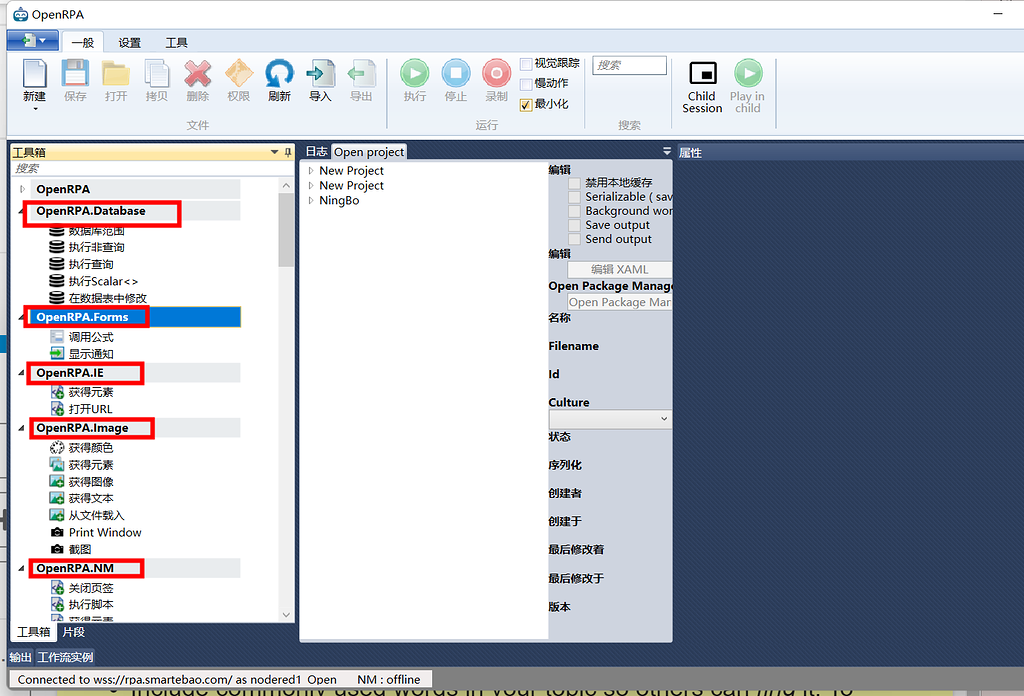Image resolution: width=1024 pixels, height=696 pixels.
Task: Collapse the 工具箱 panel using its arrow
Action: (x=273, y=152)
